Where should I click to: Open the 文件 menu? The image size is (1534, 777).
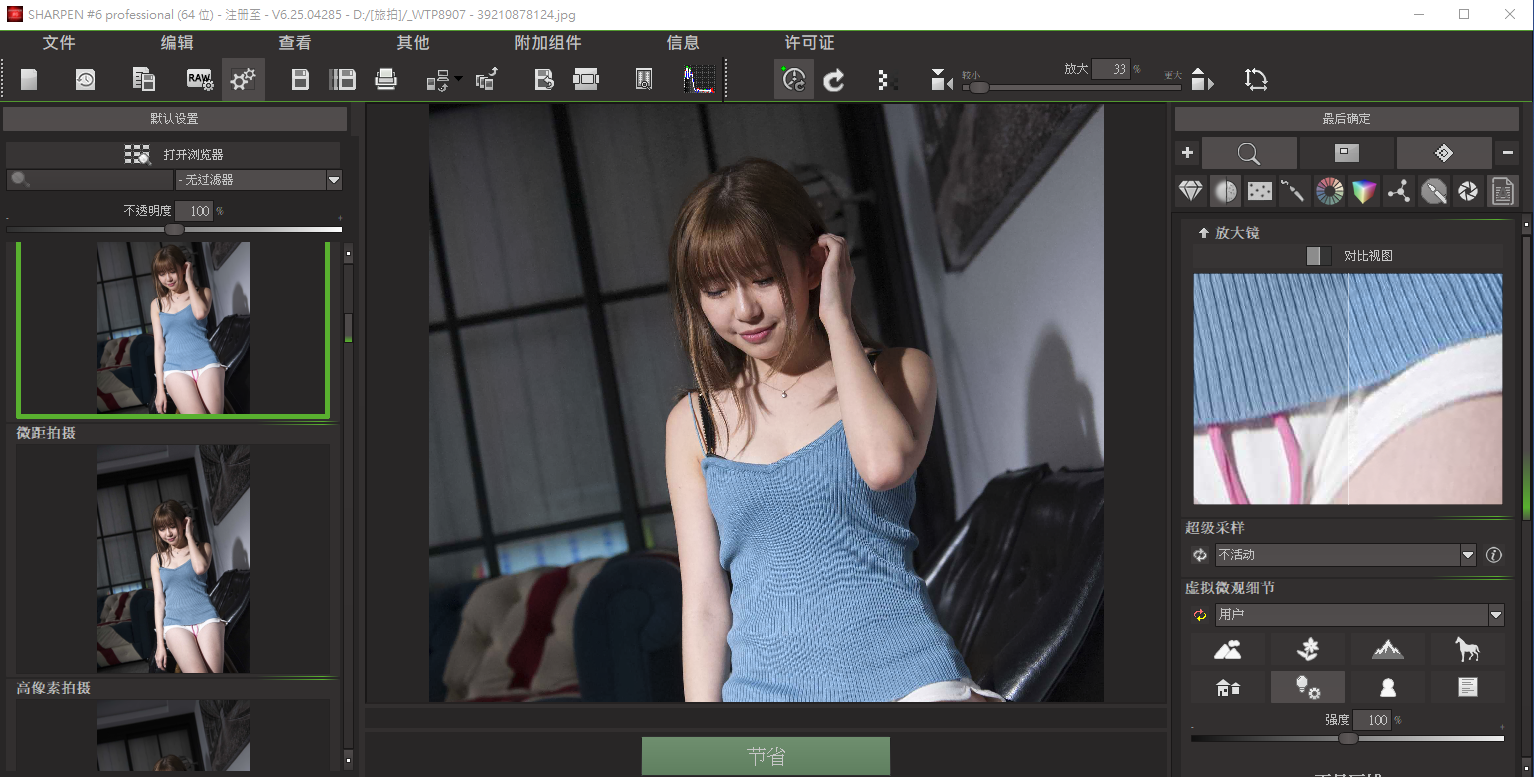(x=59, y=43)
